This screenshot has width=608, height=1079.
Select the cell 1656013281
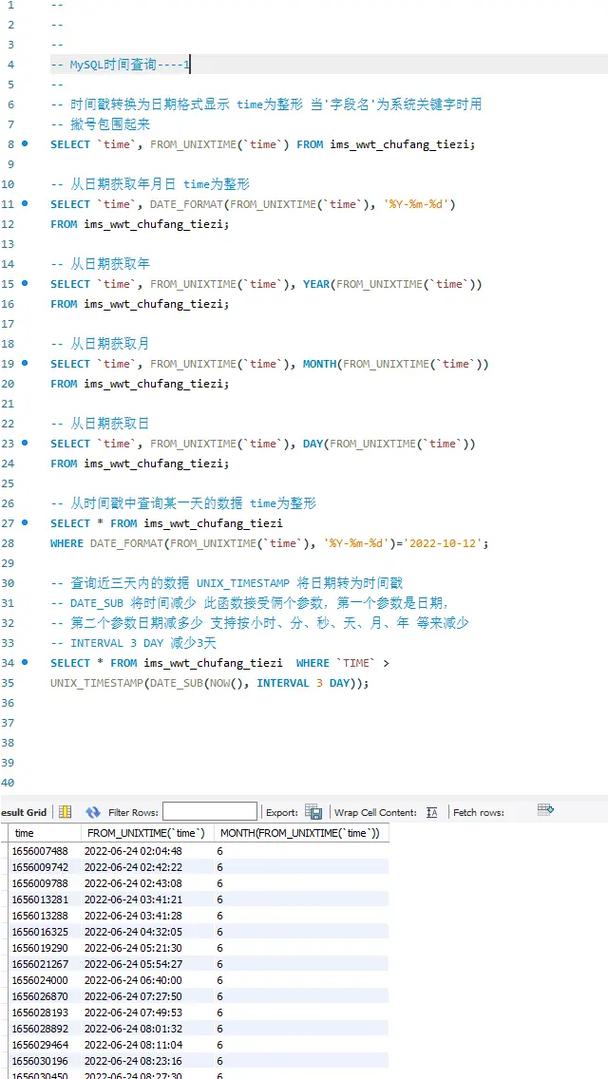point(40,899)
